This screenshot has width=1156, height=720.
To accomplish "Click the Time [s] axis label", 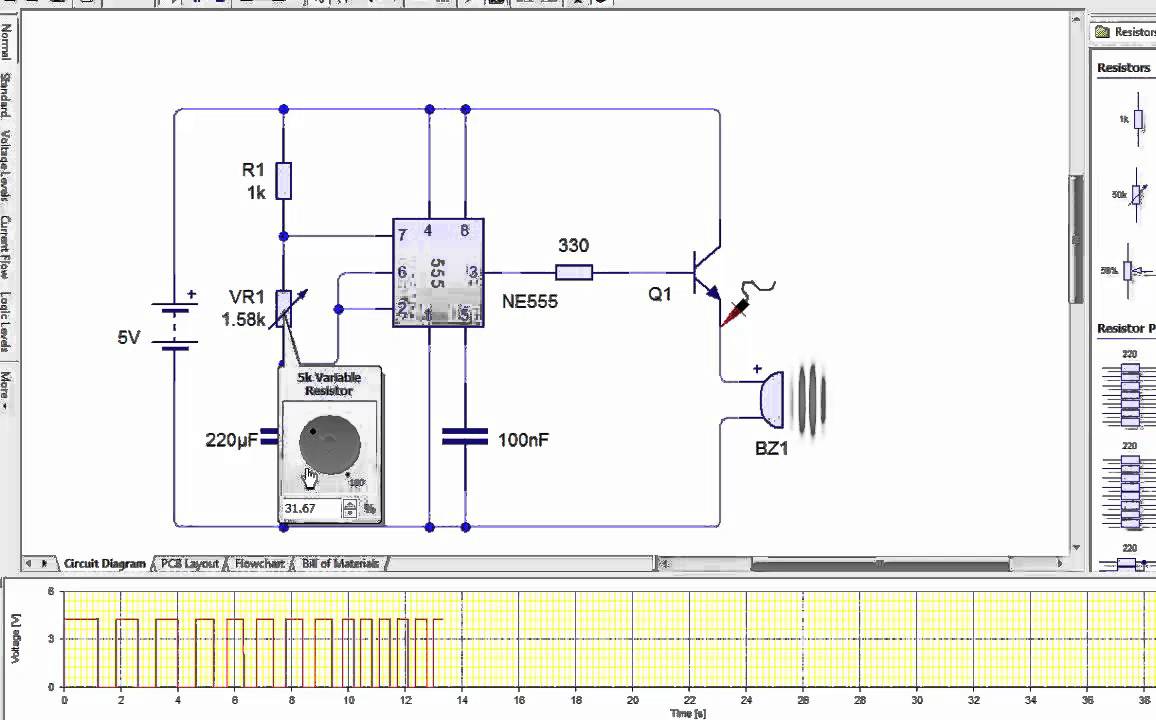I will [688, 713].
